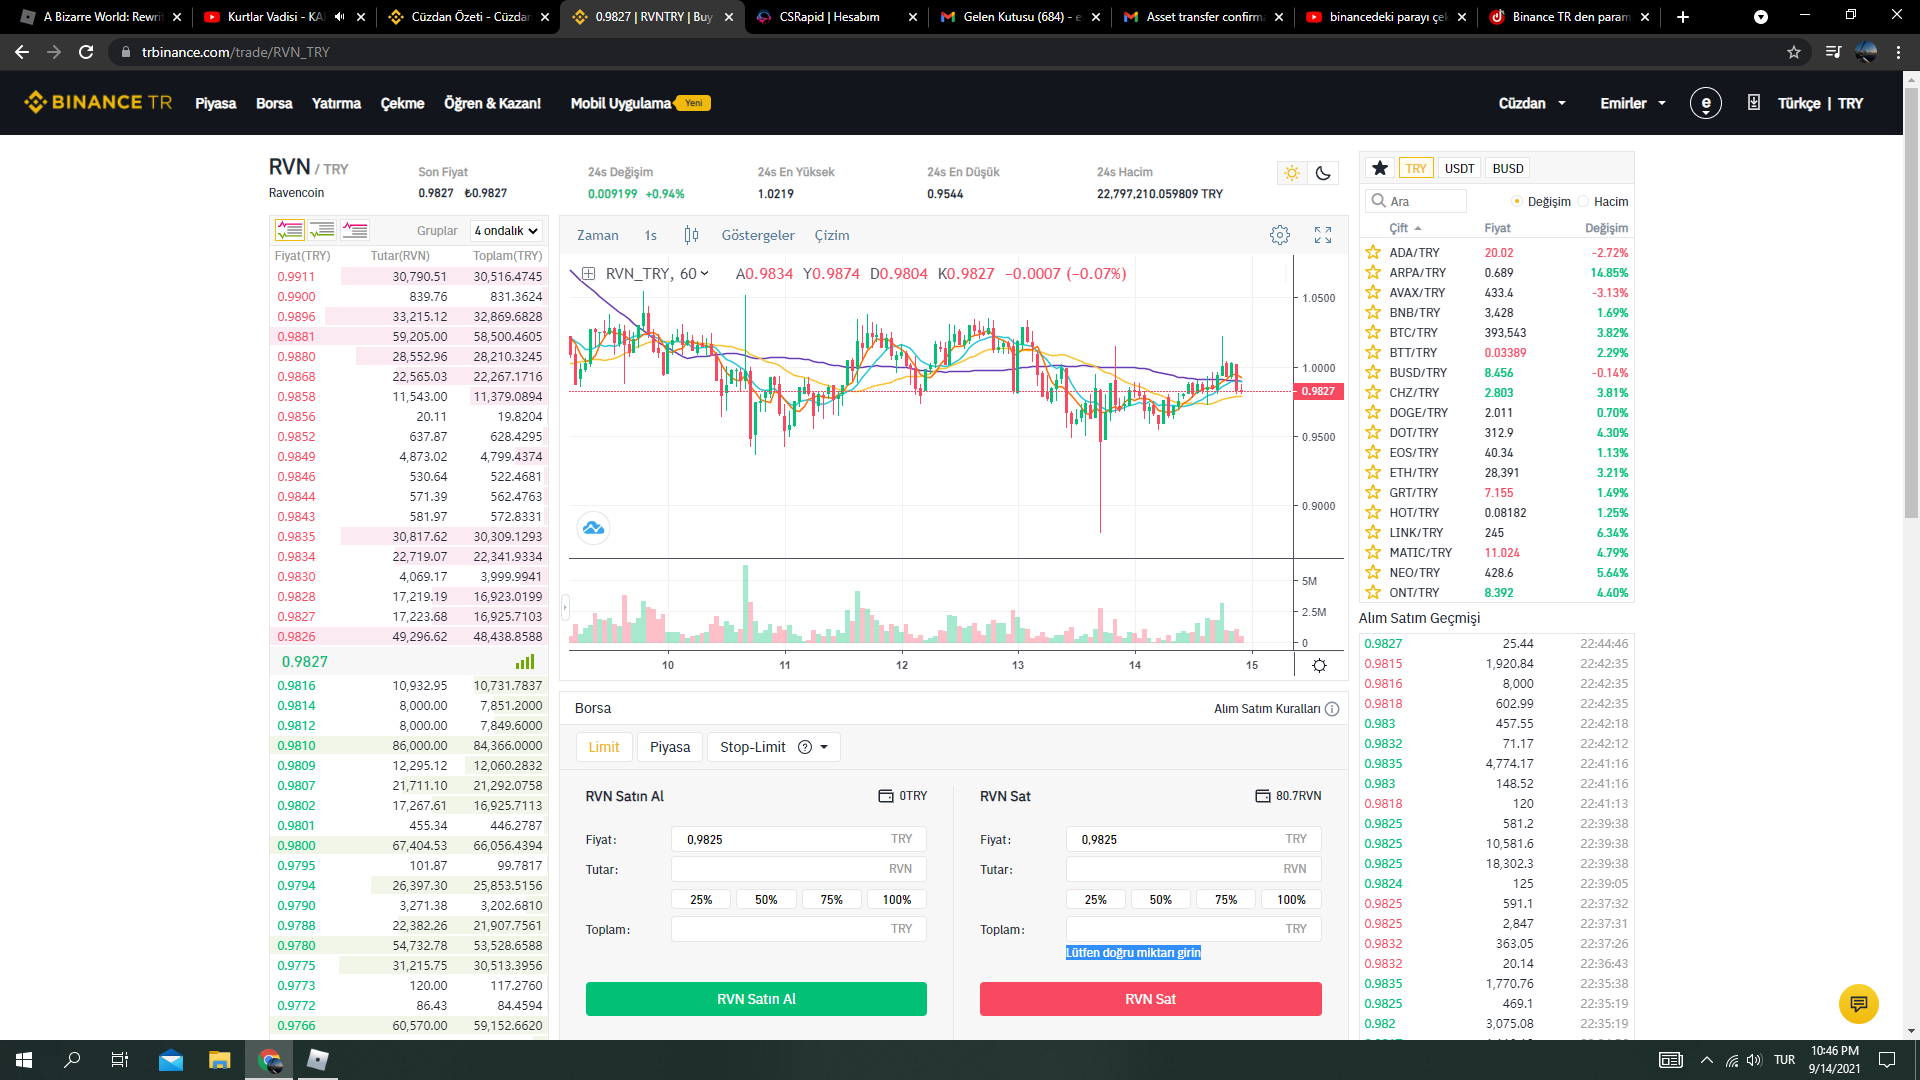The width and height of the screenshot is (1920, 1080).
Task: Choose 50% amount on the buy side
Action: (x=766, y=899)
